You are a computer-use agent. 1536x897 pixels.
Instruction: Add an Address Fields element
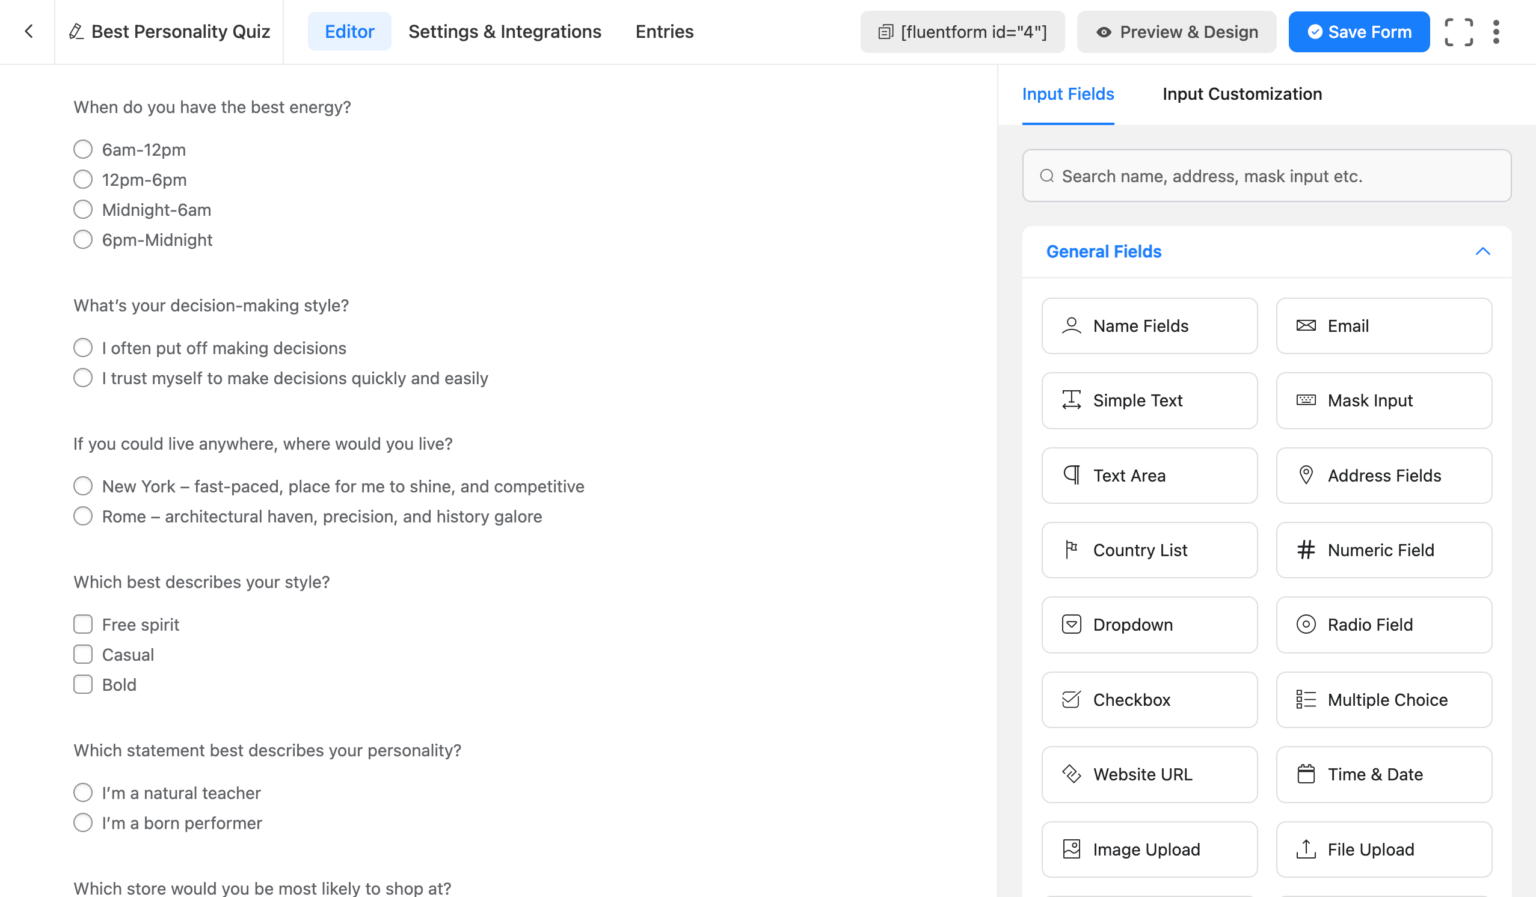coord(1383,475)
